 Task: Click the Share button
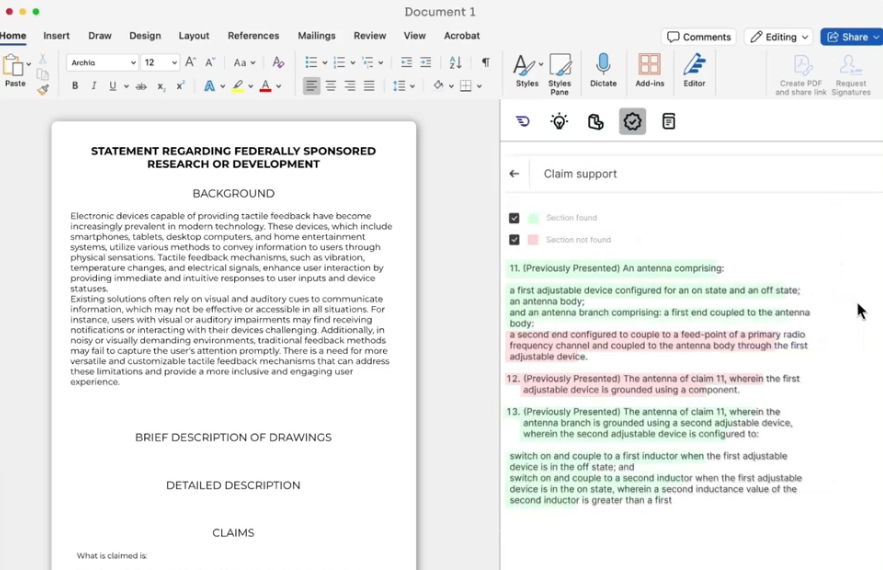pos(851,37)
